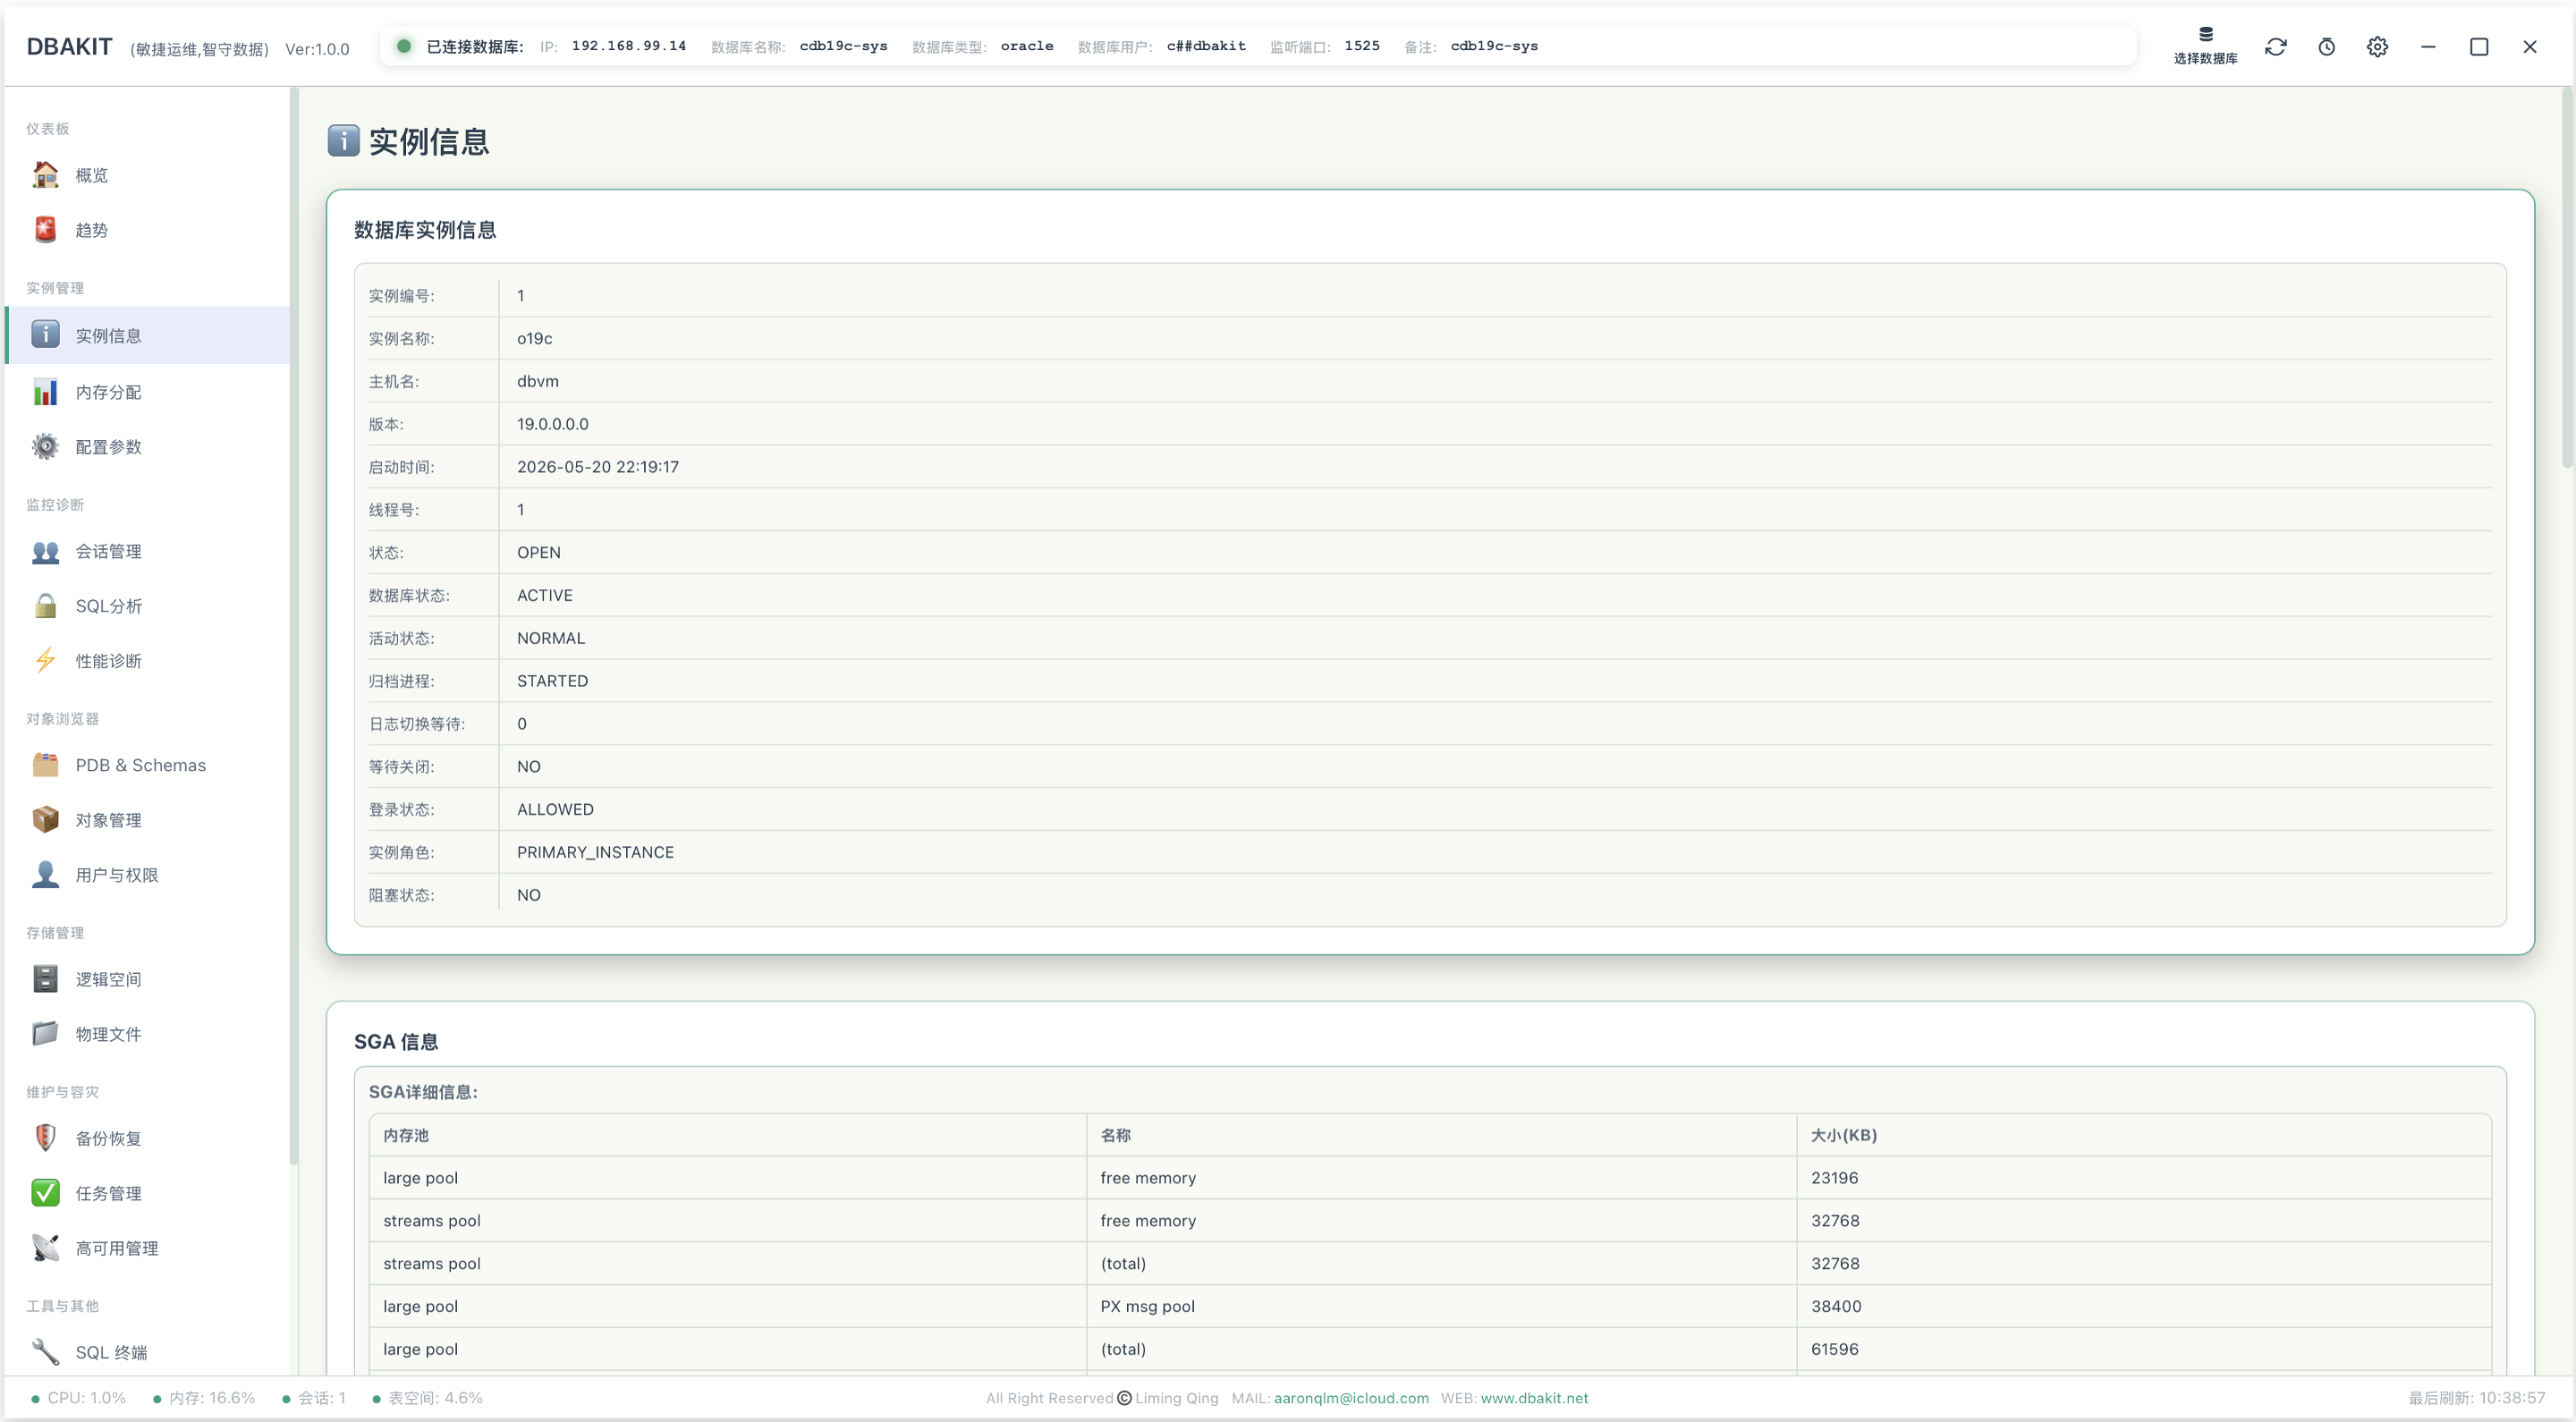Select PDB & Schemas in sidebar

pos(146,765)
